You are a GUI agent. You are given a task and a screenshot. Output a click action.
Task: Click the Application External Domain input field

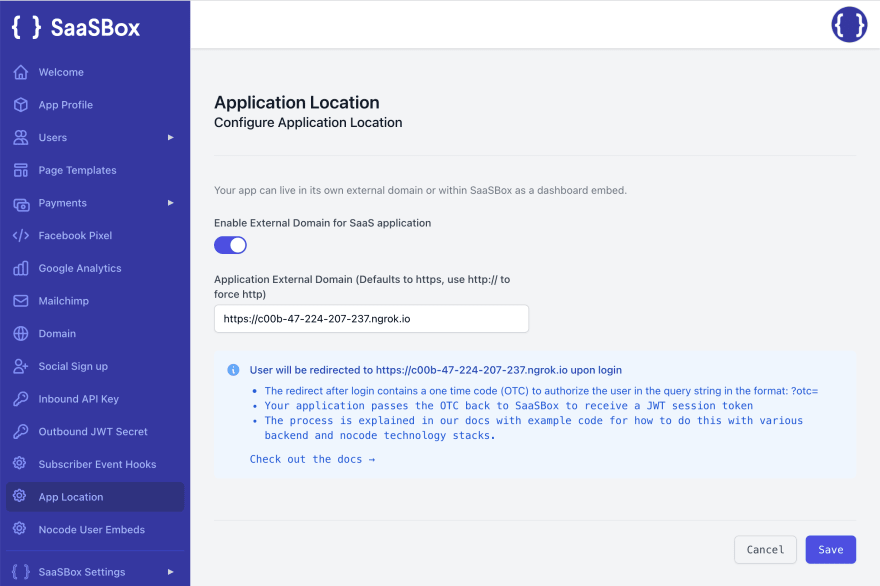tap(371, 319)
